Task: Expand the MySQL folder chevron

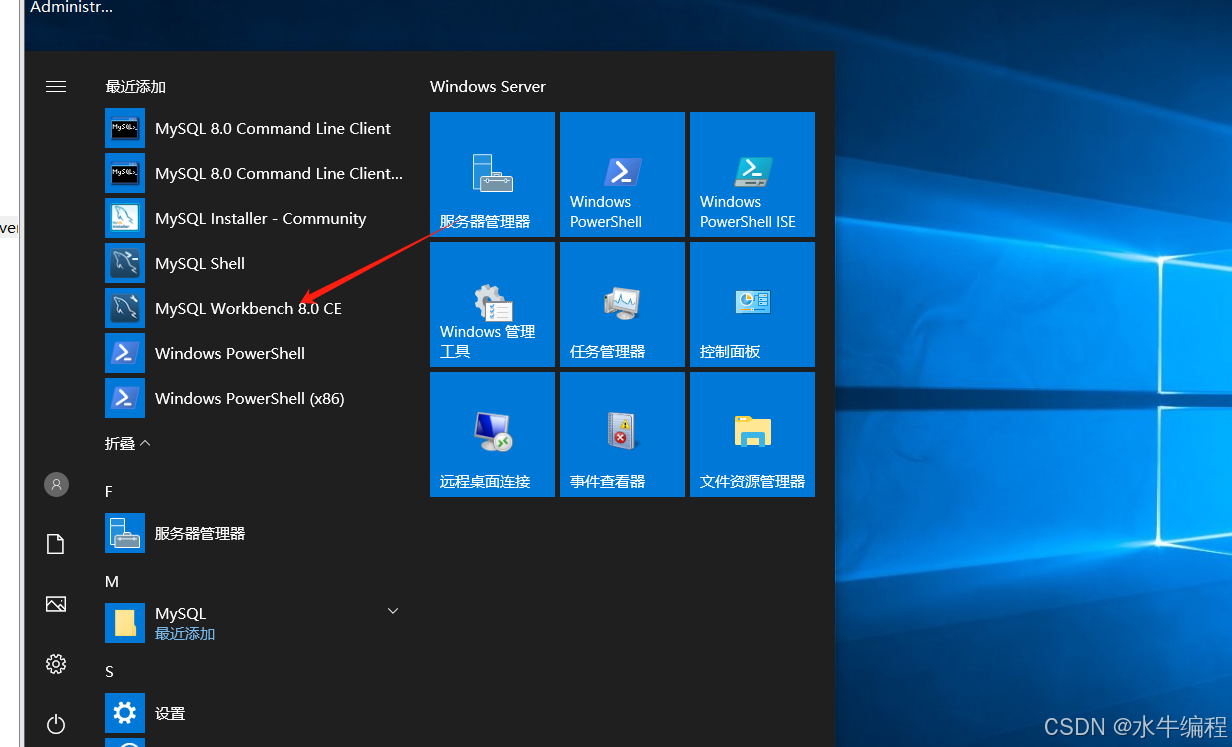Action: [393, 610]
